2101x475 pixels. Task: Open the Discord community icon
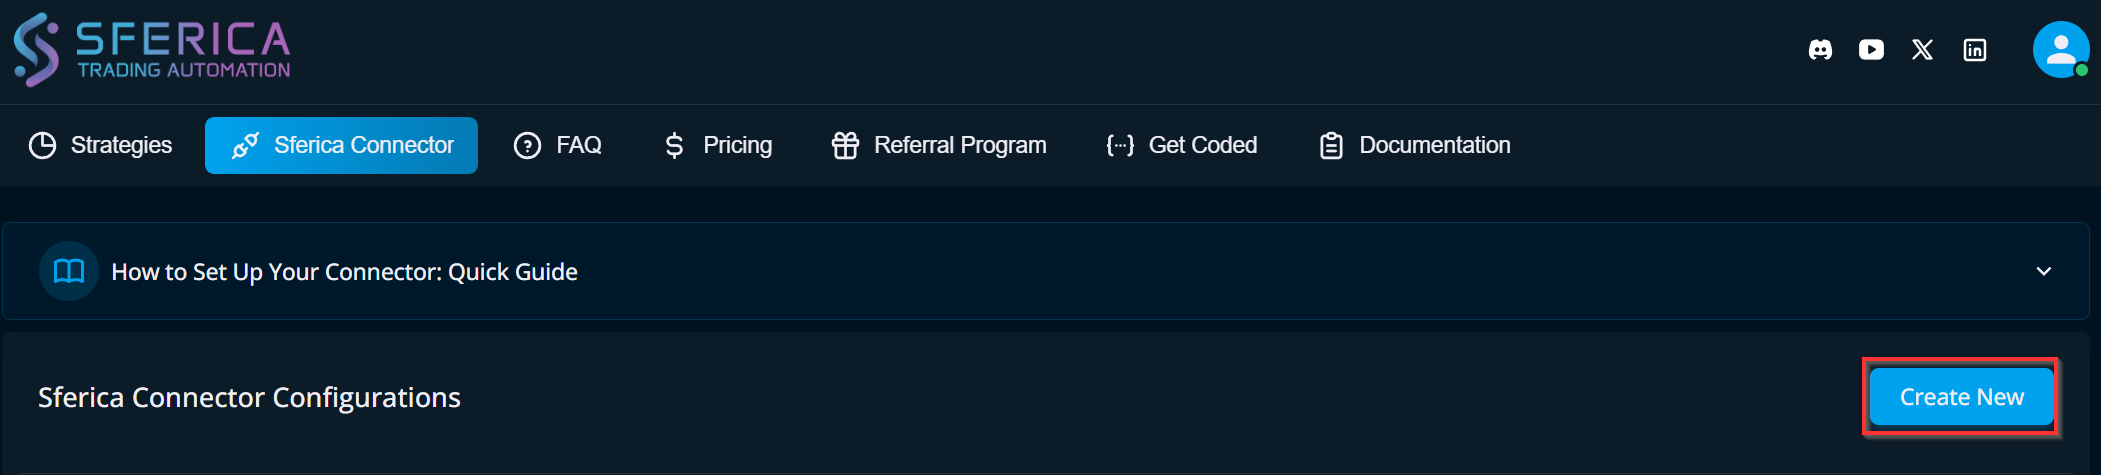pyautogui.click(x=1820, y=50)
